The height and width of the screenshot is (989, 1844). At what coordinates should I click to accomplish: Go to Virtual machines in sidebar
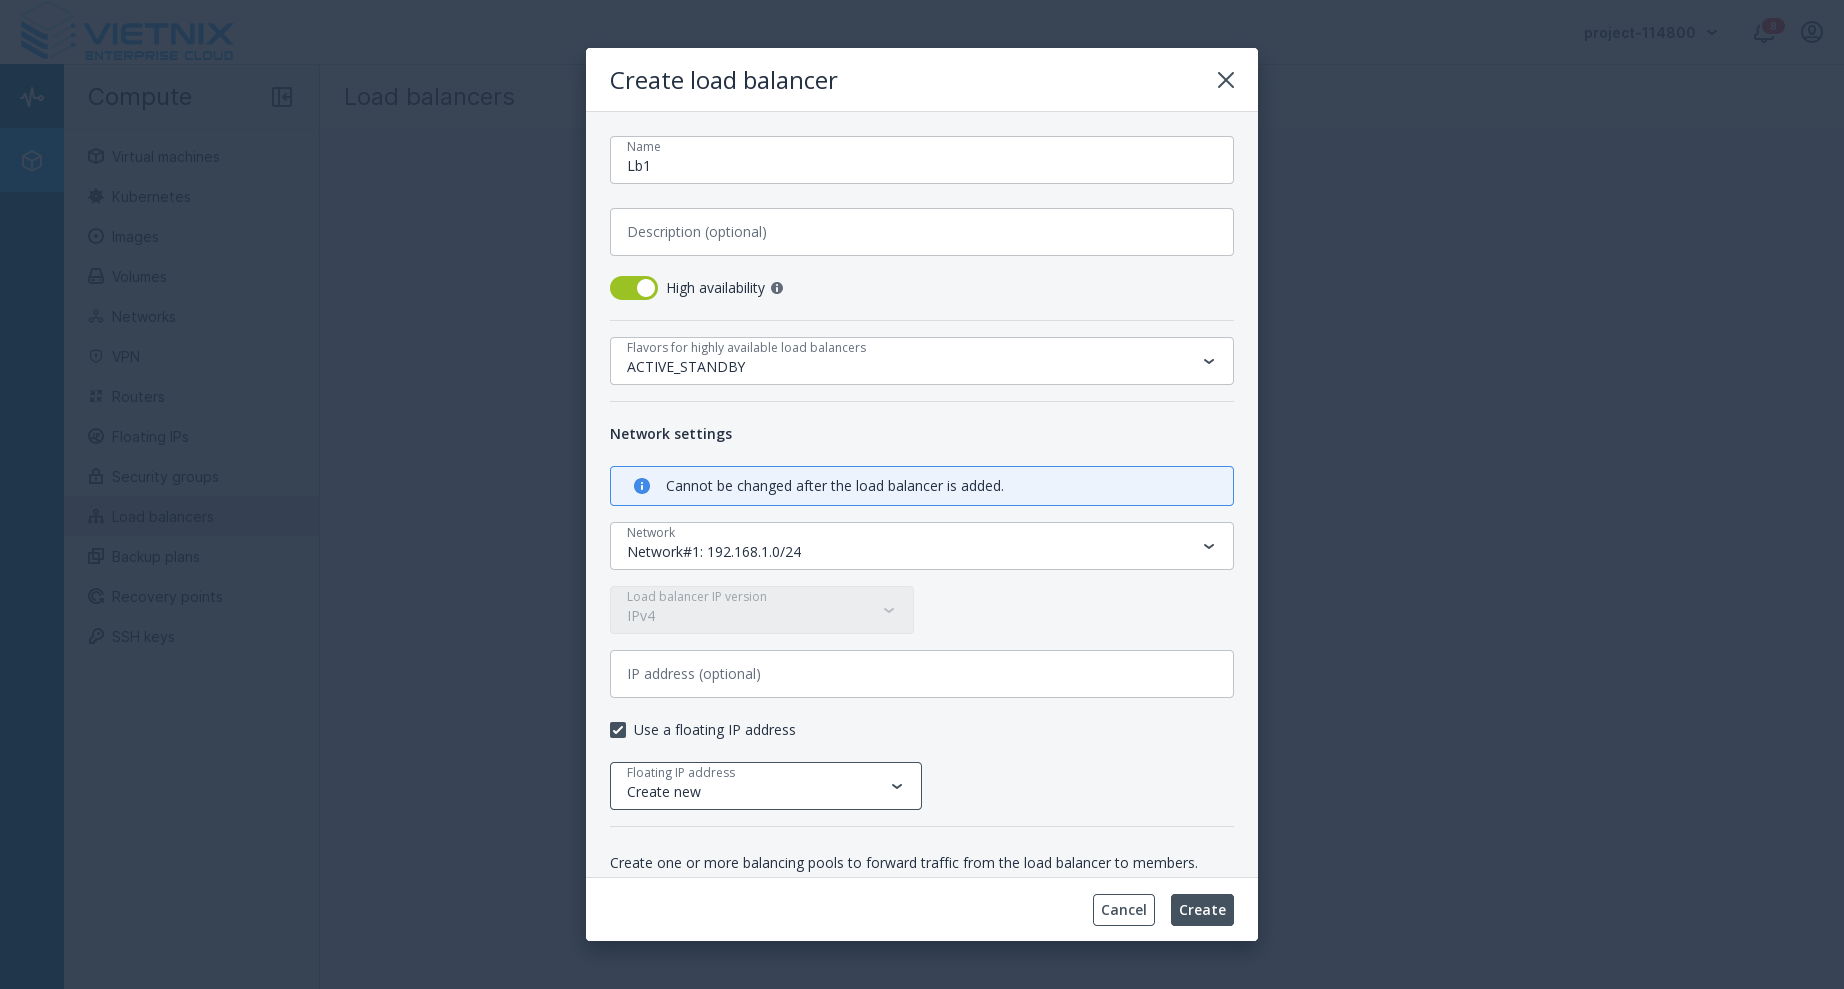coord(165,157)
